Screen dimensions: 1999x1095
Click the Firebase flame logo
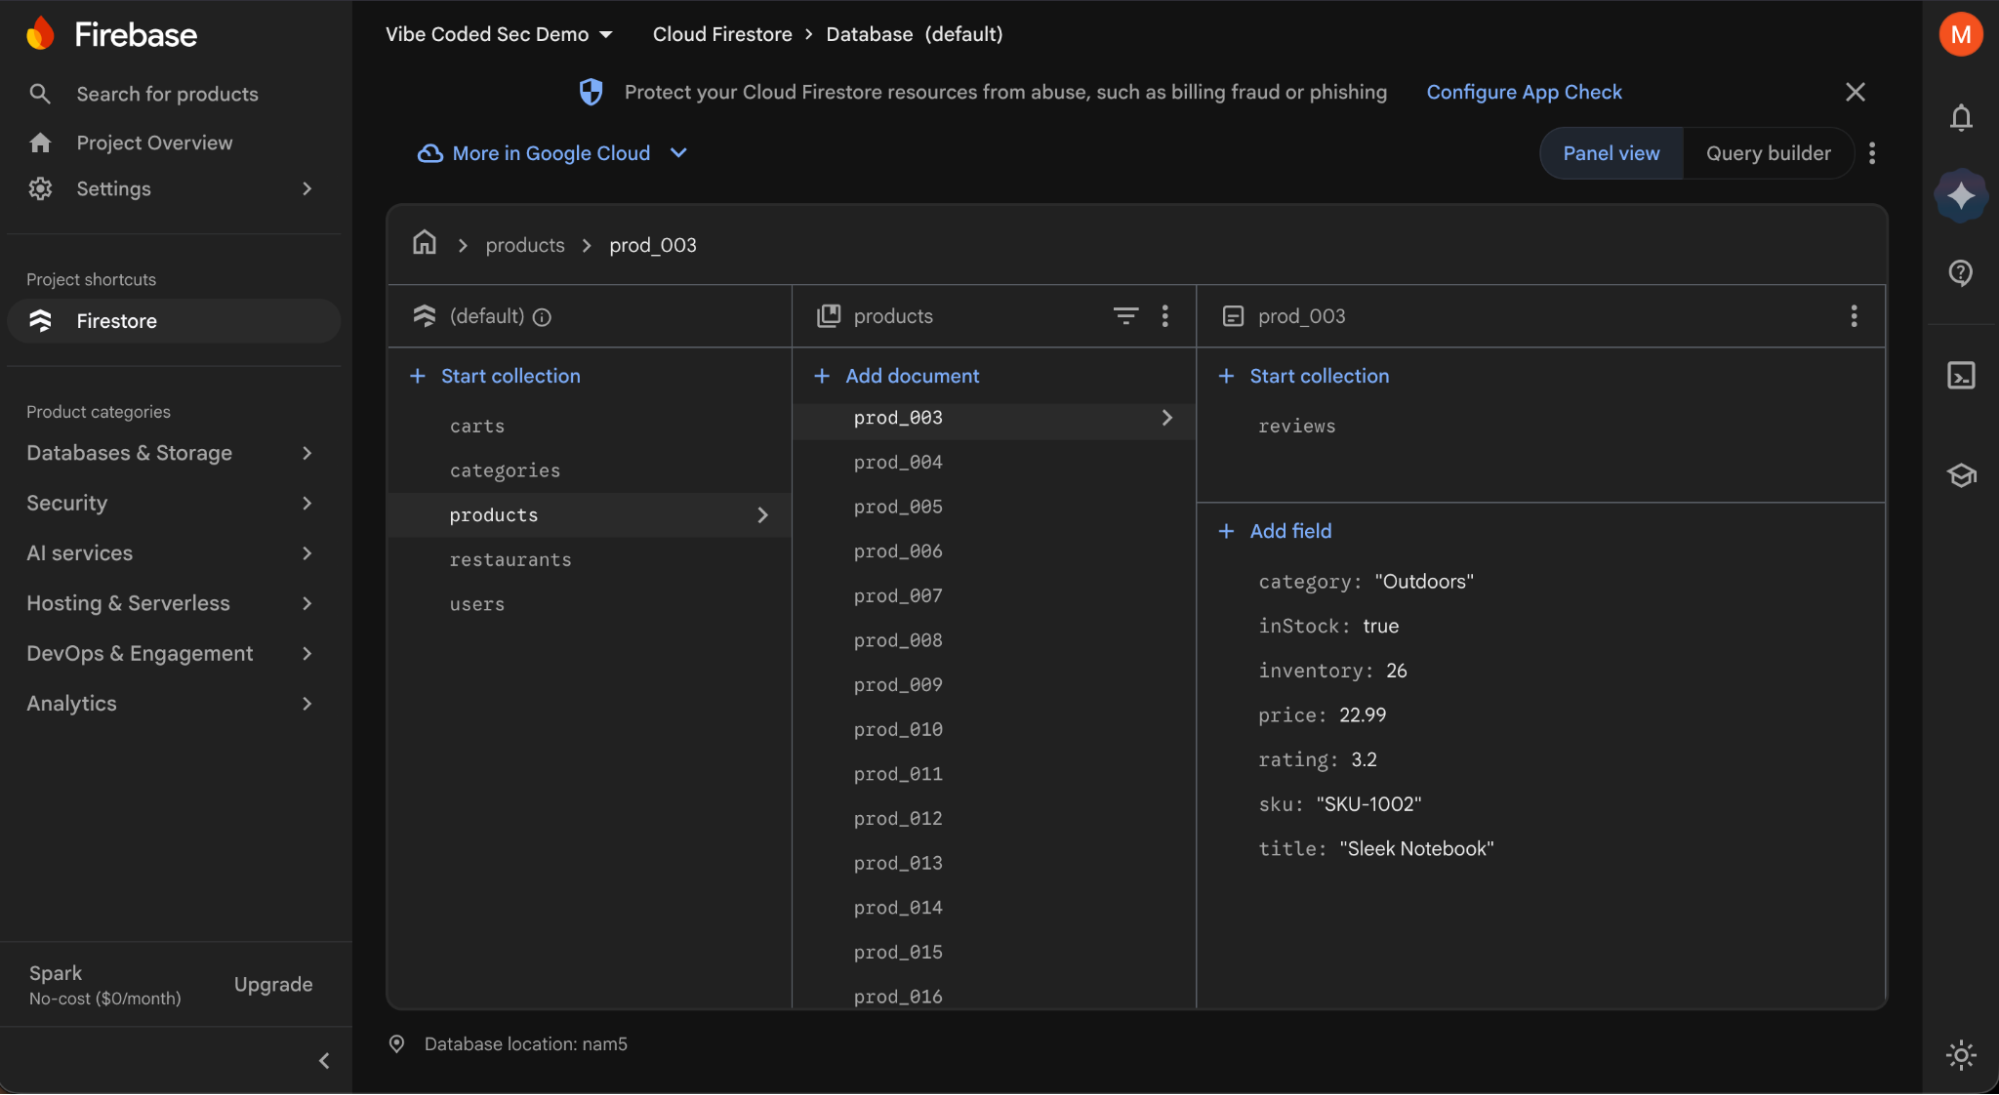point(40,34)
